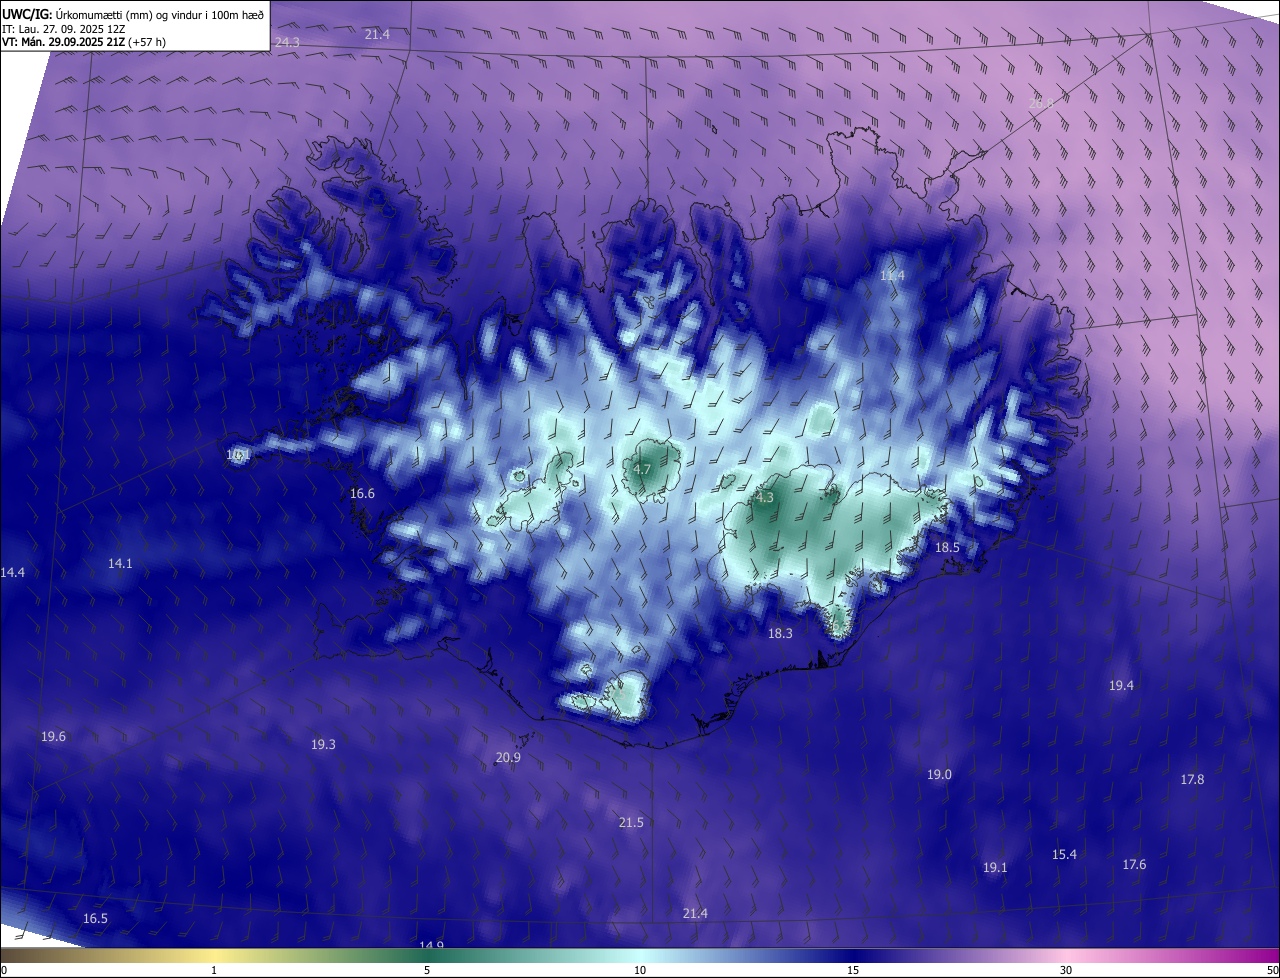Viewport: 1280px width, 978px height.
Task: Click the color scale tick labeled 10
Action: click(640, 971)
